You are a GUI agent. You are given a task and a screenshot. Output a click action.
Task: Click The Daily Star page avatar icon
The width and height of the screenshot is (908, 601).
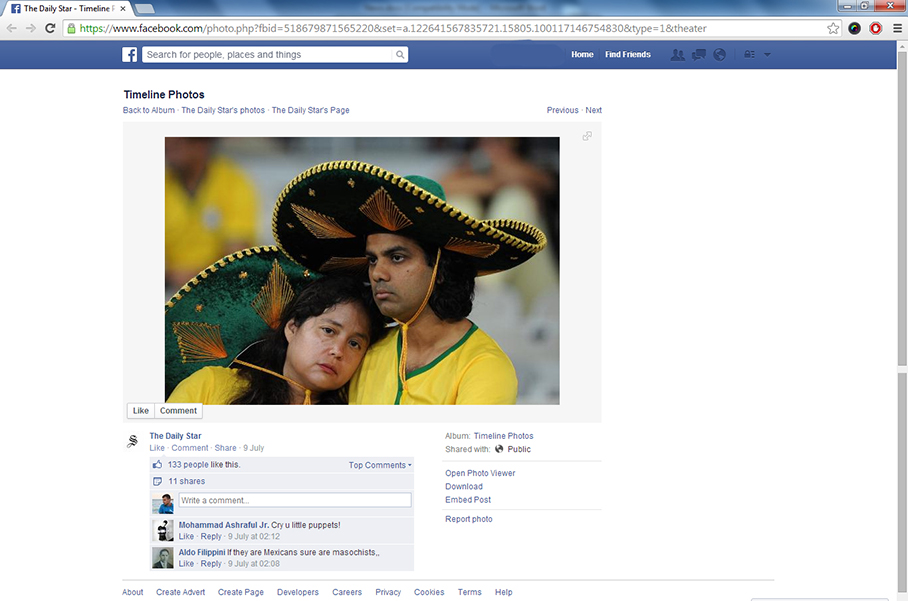point(133,441)
